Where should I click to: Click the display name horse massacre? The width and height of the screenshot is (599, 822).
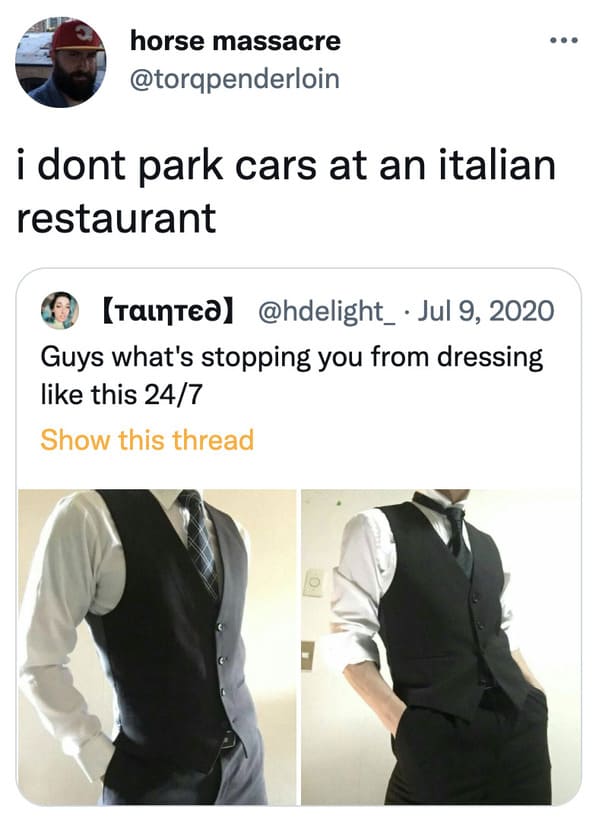tap(235, 41)
